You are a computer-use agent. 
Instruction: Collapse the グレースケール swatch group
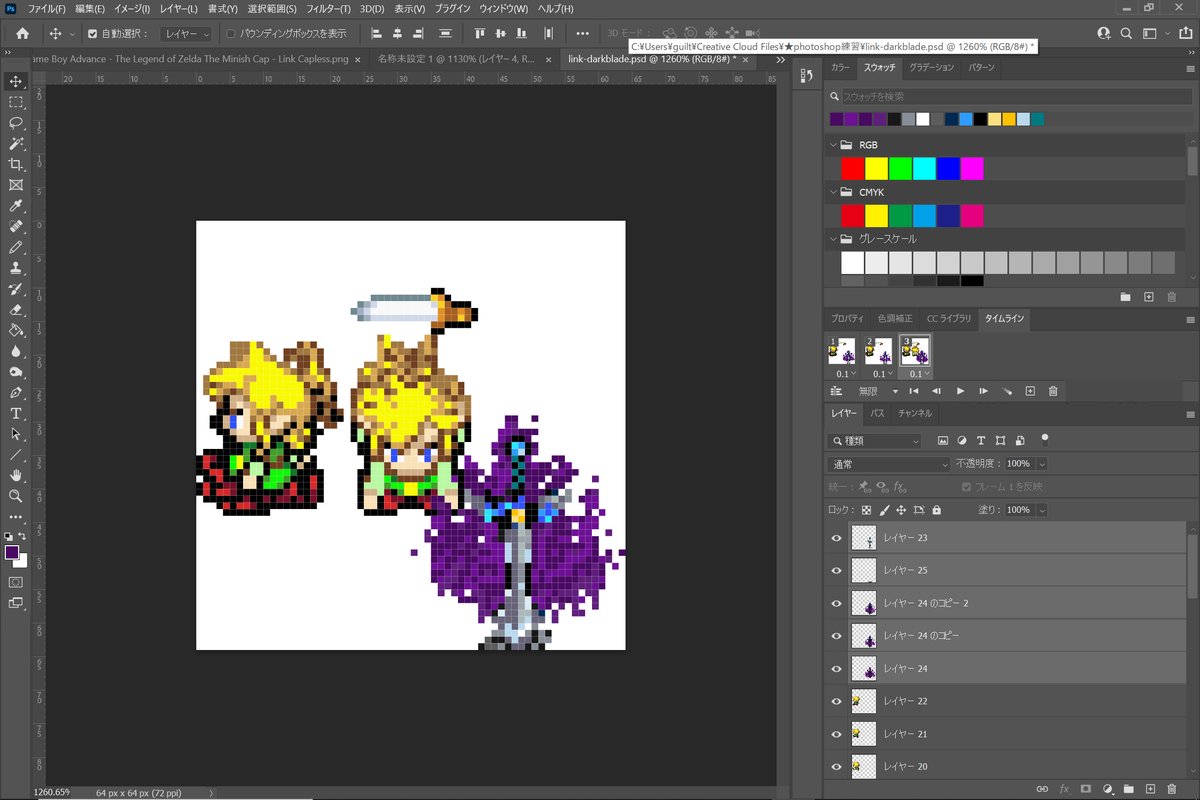831,239
